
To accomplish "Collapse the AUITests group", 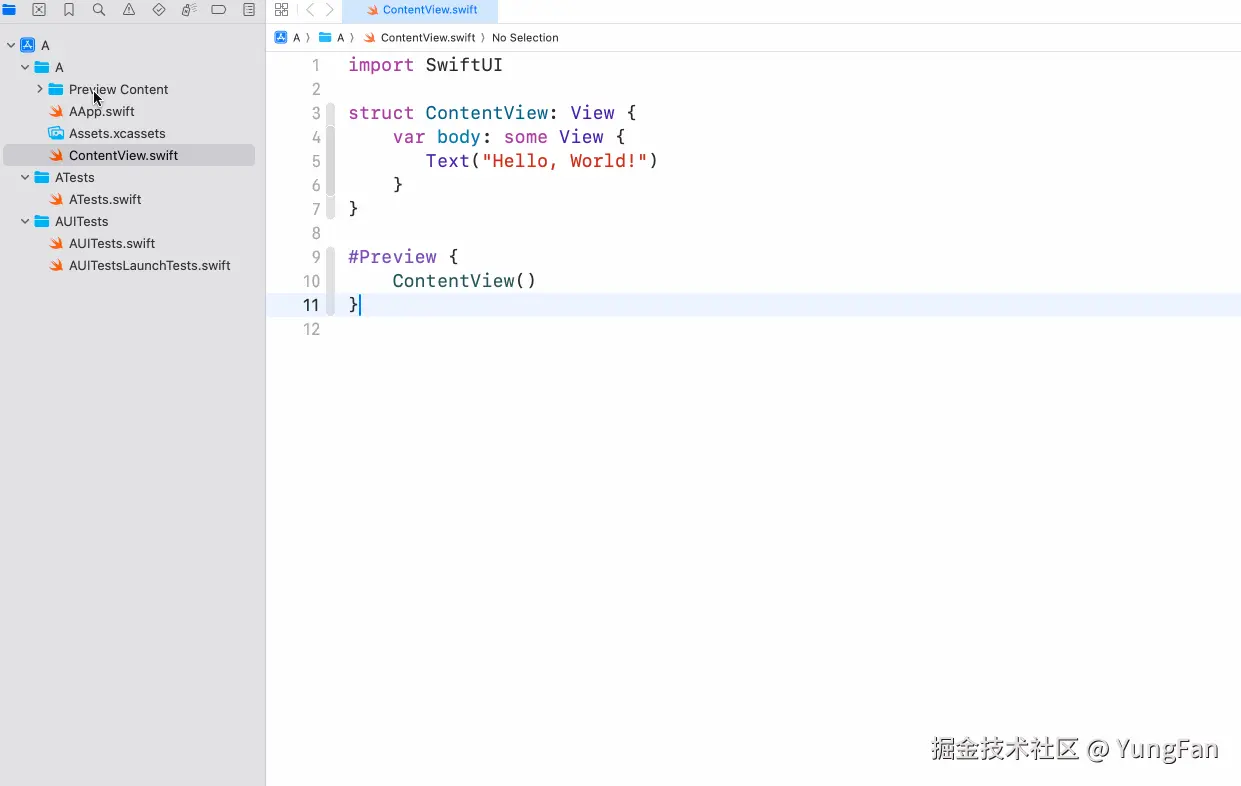I will [x=24, y=221].
